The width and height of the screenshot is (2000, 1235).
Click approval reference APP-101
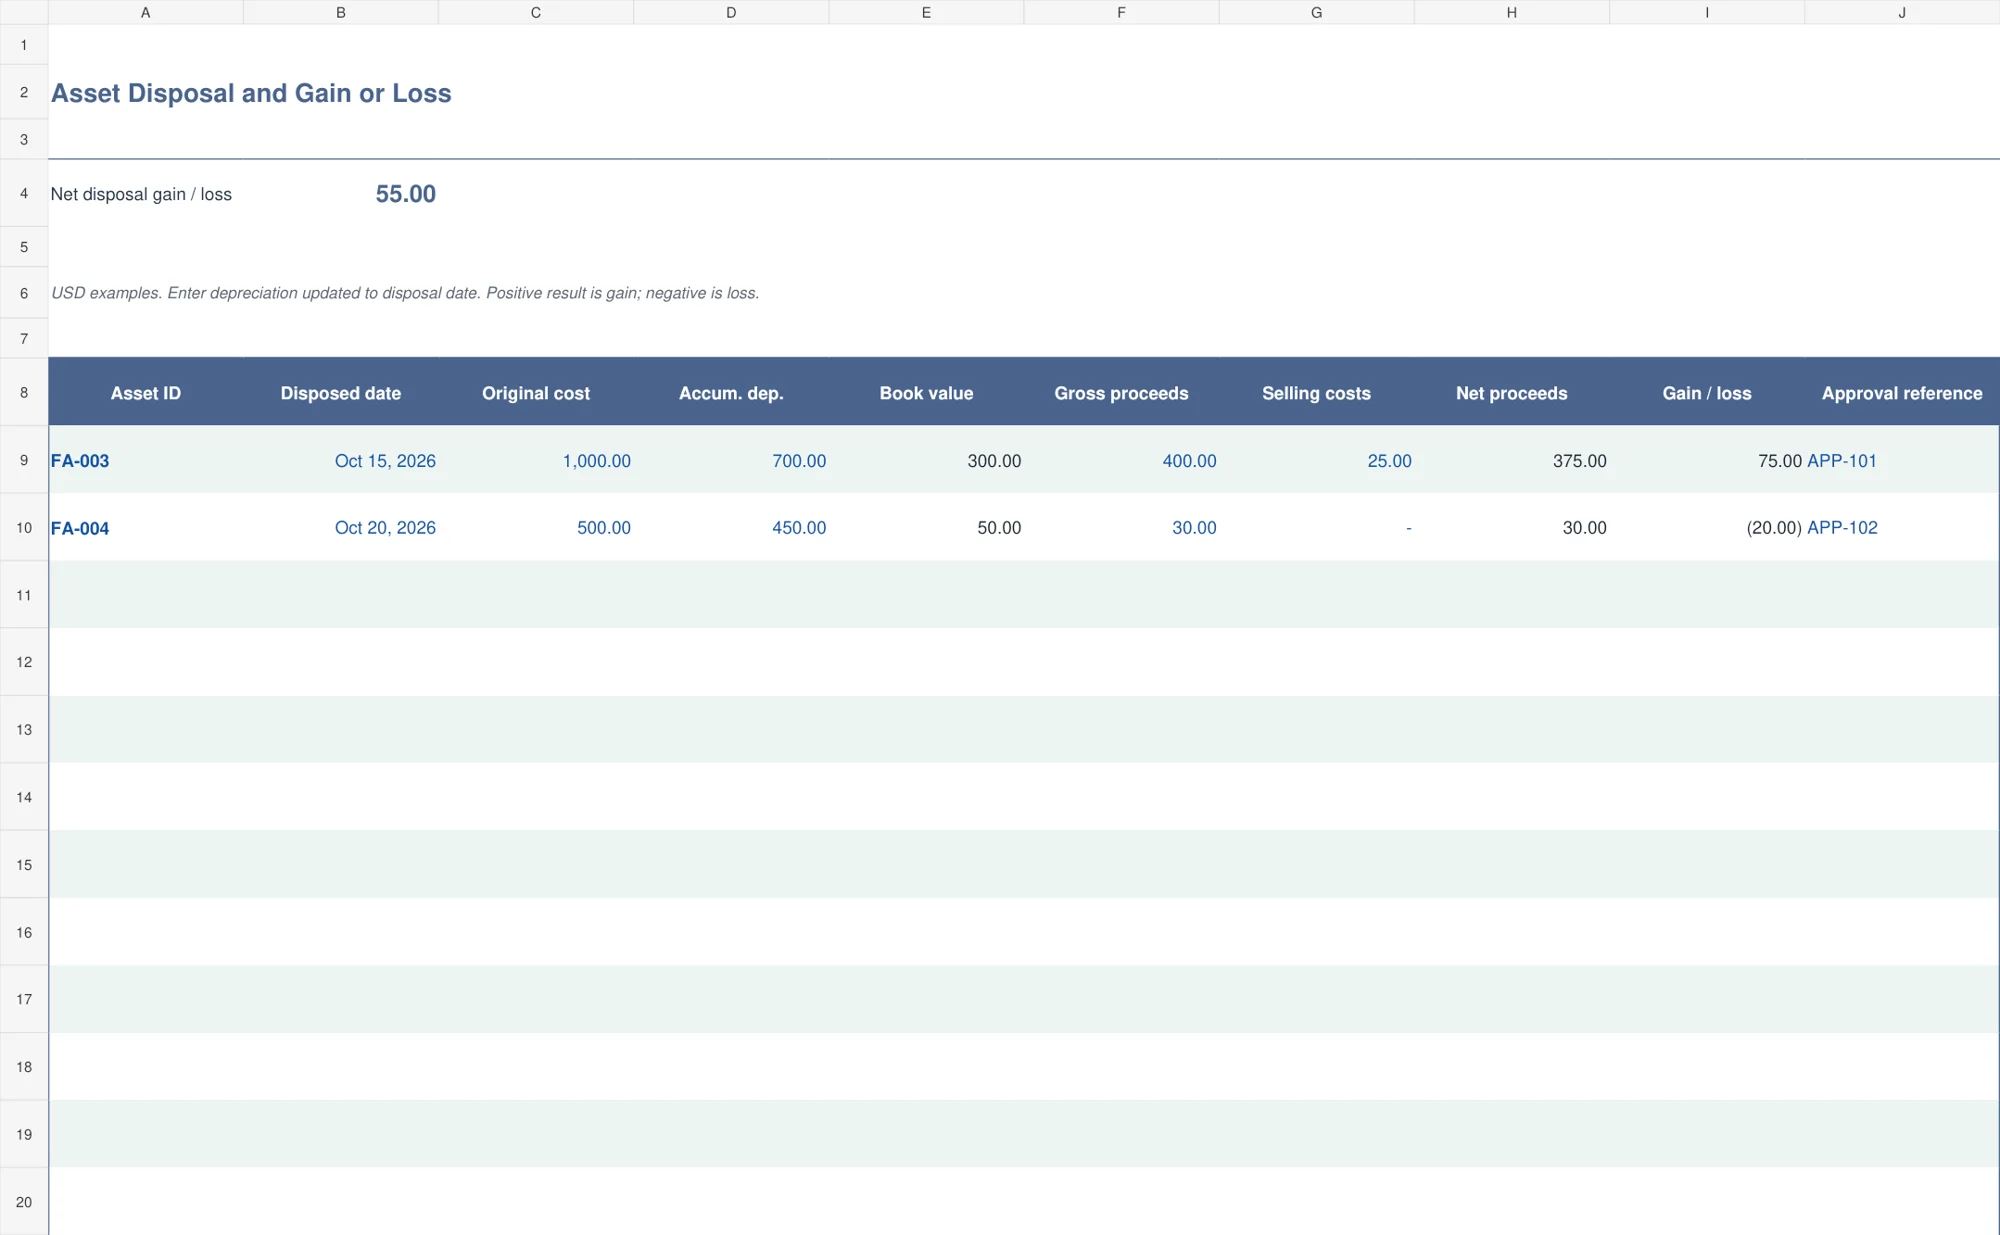tap(1842, 461)
